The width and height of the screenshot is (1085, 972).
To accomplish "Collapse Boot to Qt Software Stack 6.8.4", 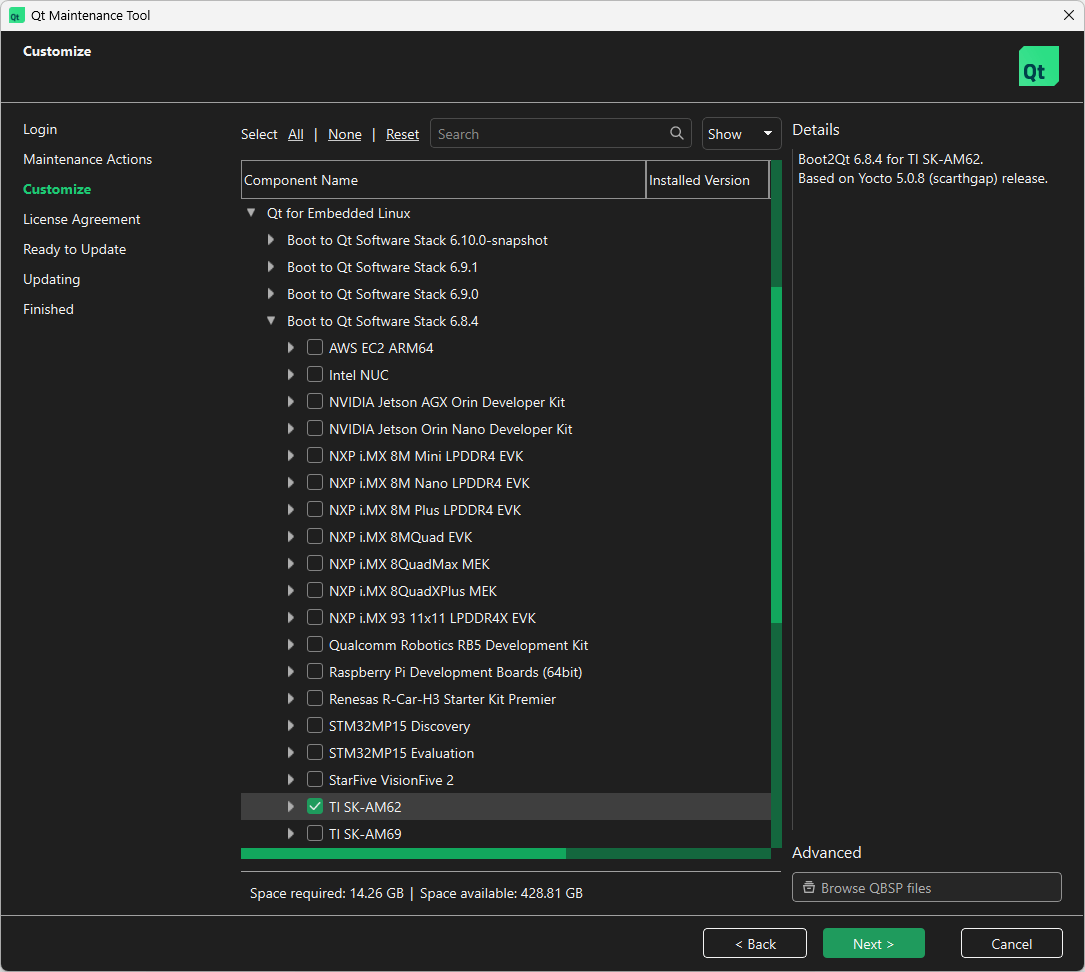I will pos(271,321).
